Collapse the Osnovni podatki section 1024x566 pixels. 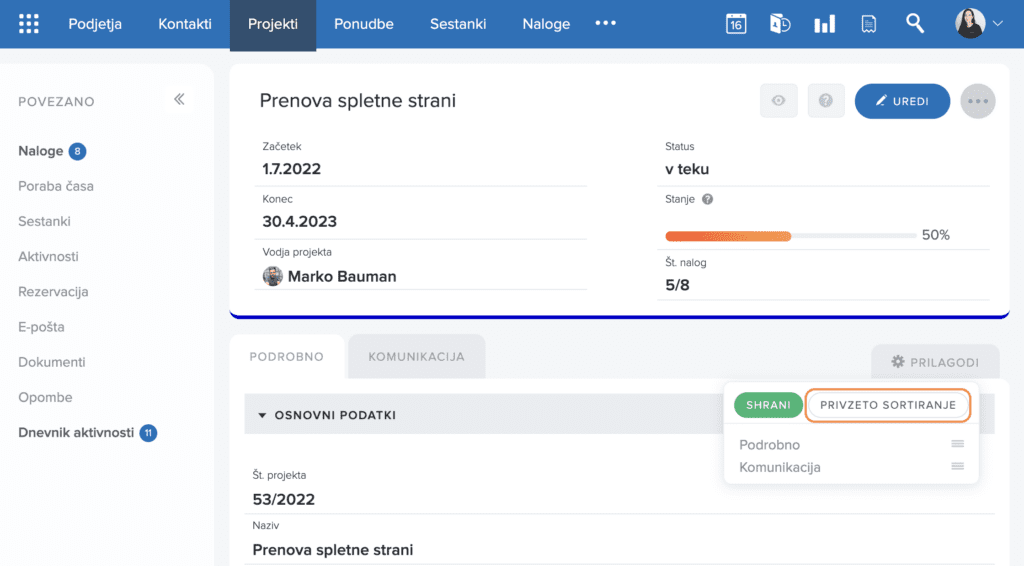click(x=262, y=415)
